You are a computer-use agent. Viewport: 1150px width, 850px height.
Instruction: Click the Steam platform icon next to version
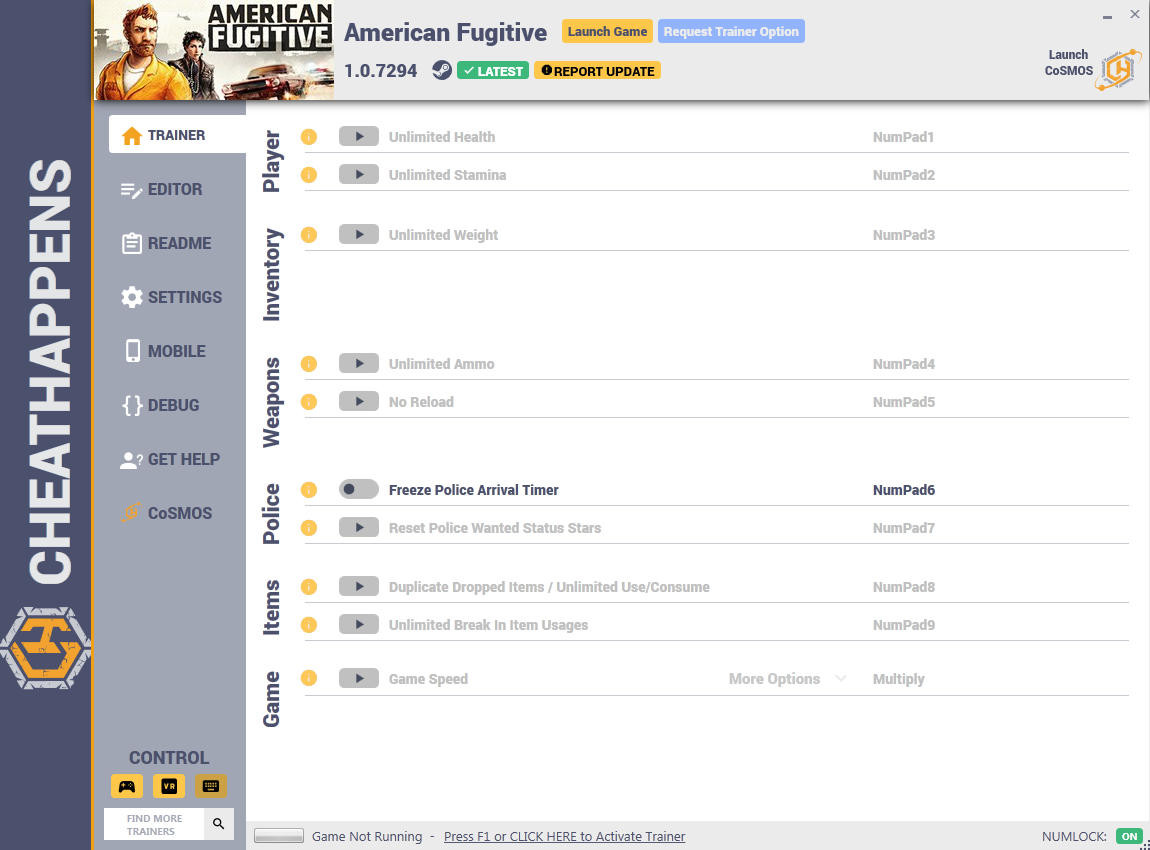coord(442,70)
